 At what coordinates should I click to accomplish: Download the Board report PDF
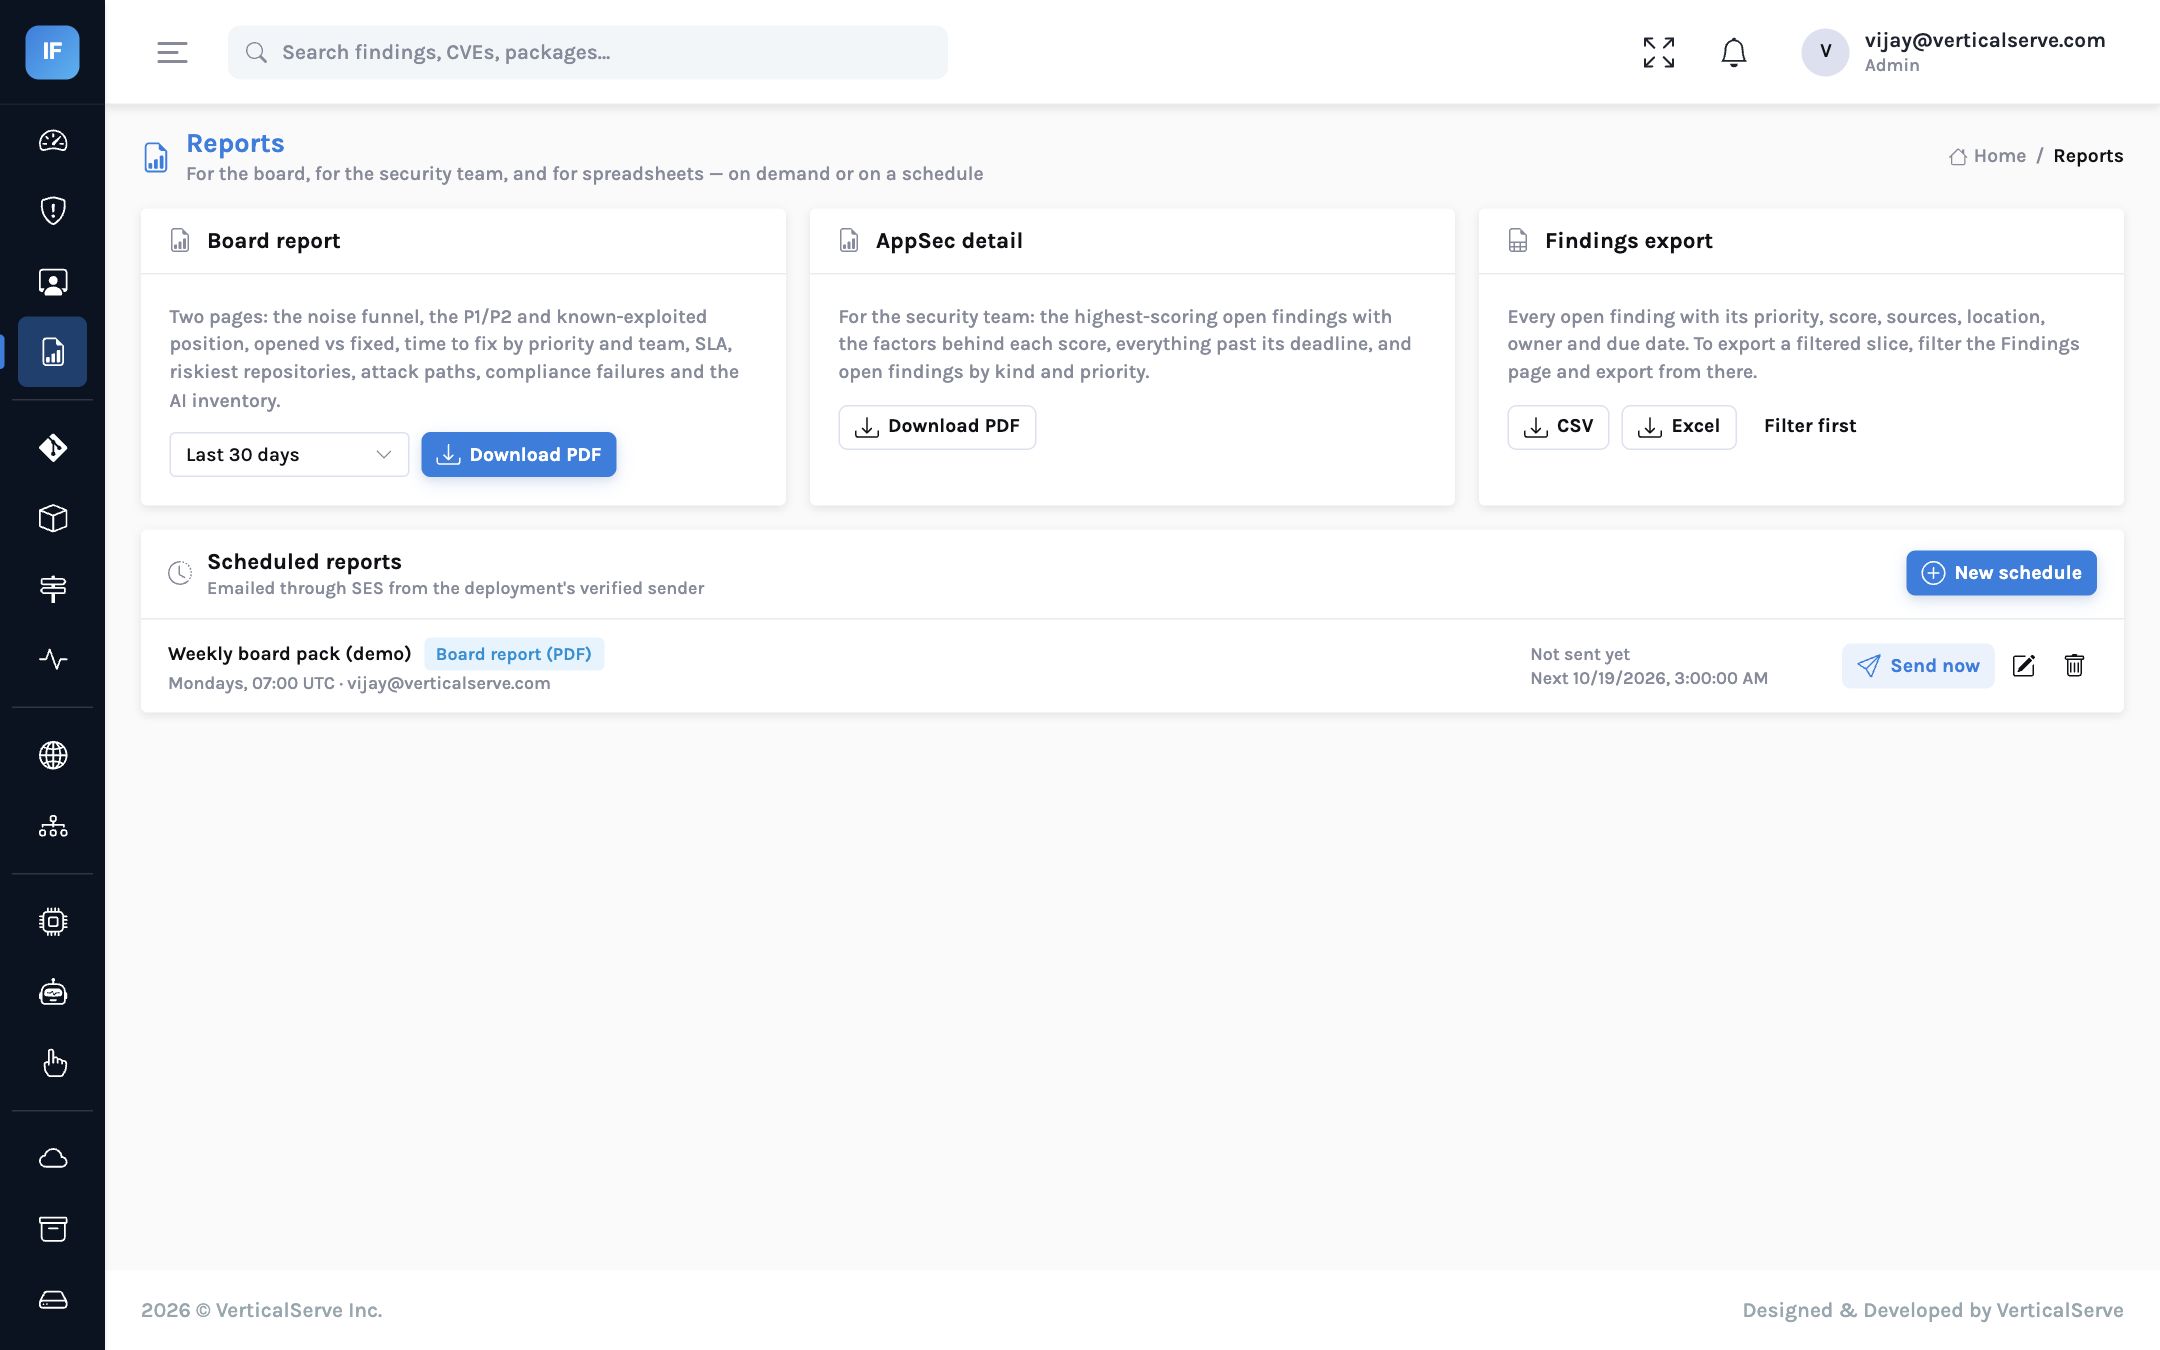(x=519, y=455)
